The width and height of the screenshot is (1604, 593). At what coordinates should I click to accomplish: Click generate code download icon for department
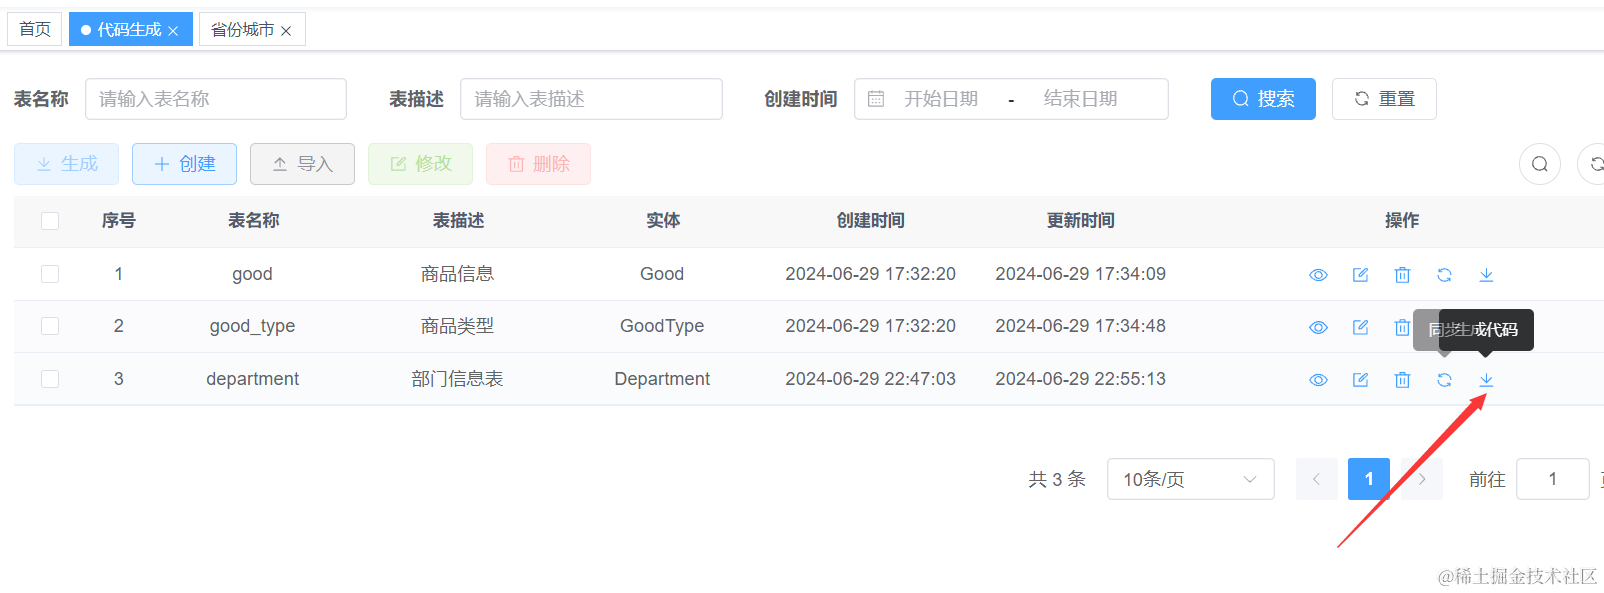(x=1486, y=380)
